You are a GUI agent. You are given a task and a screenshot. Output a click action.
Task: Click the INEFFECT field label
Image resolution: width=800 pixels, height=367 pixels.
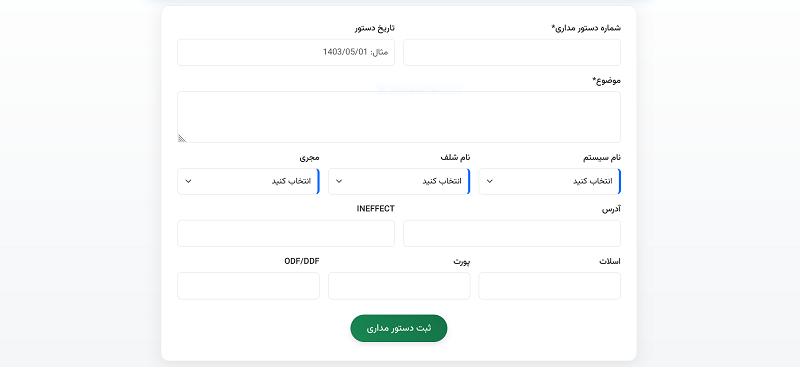(376, 209)
